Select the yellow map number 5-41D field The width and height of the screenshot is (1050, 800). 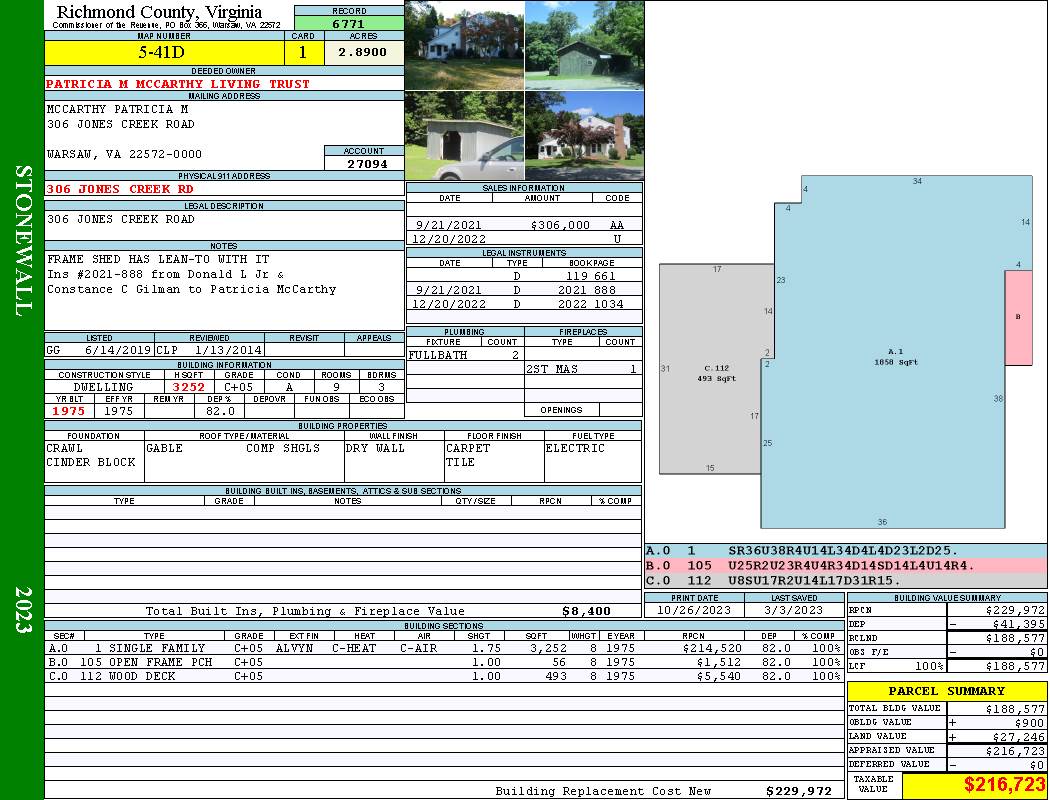pos(164,52)
